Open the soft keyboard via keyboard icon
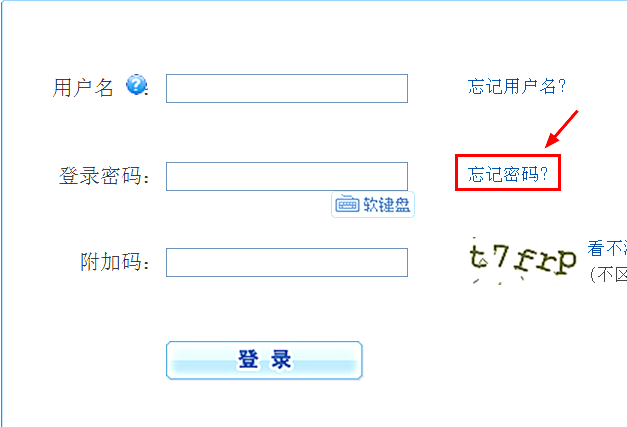The height and width of the screenshot is (427, 627). click(347, 205)
